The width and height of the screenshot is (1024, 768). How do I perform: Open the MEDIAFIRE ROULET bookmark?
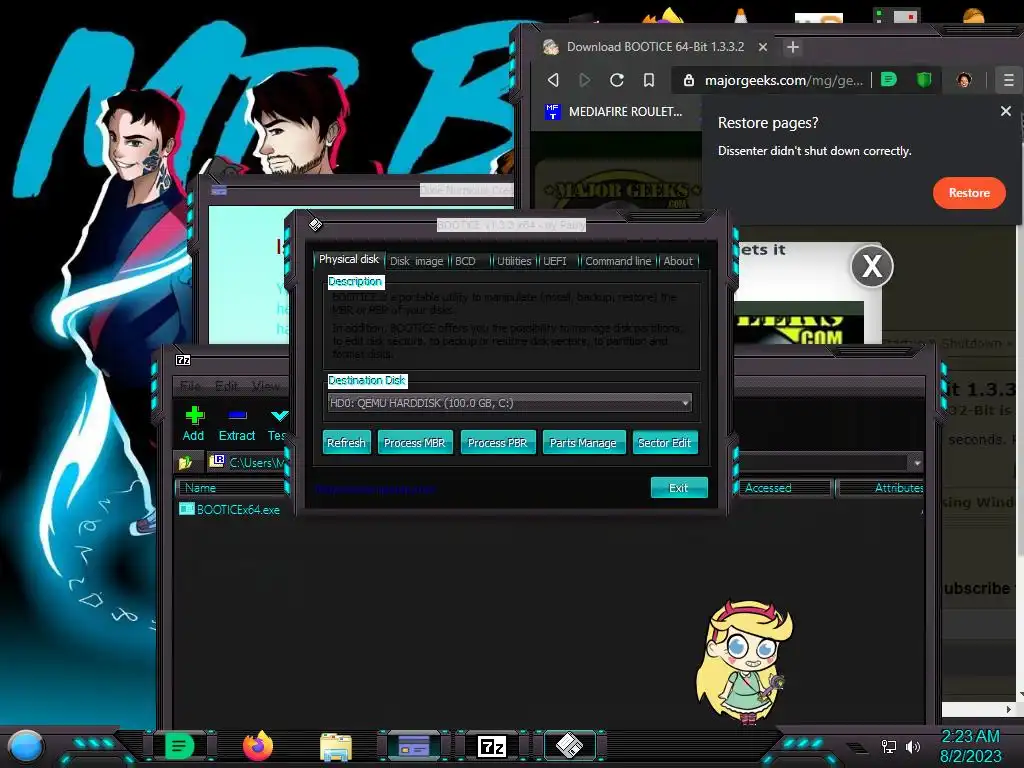coord(615,112)
